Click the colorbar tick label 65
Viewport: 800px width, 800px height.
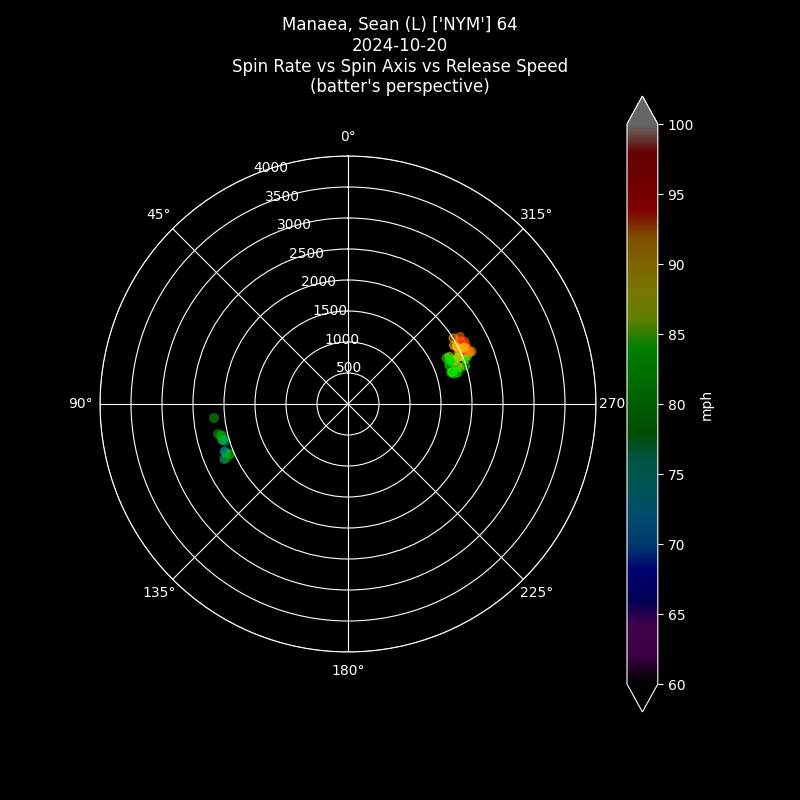point(676,615)
